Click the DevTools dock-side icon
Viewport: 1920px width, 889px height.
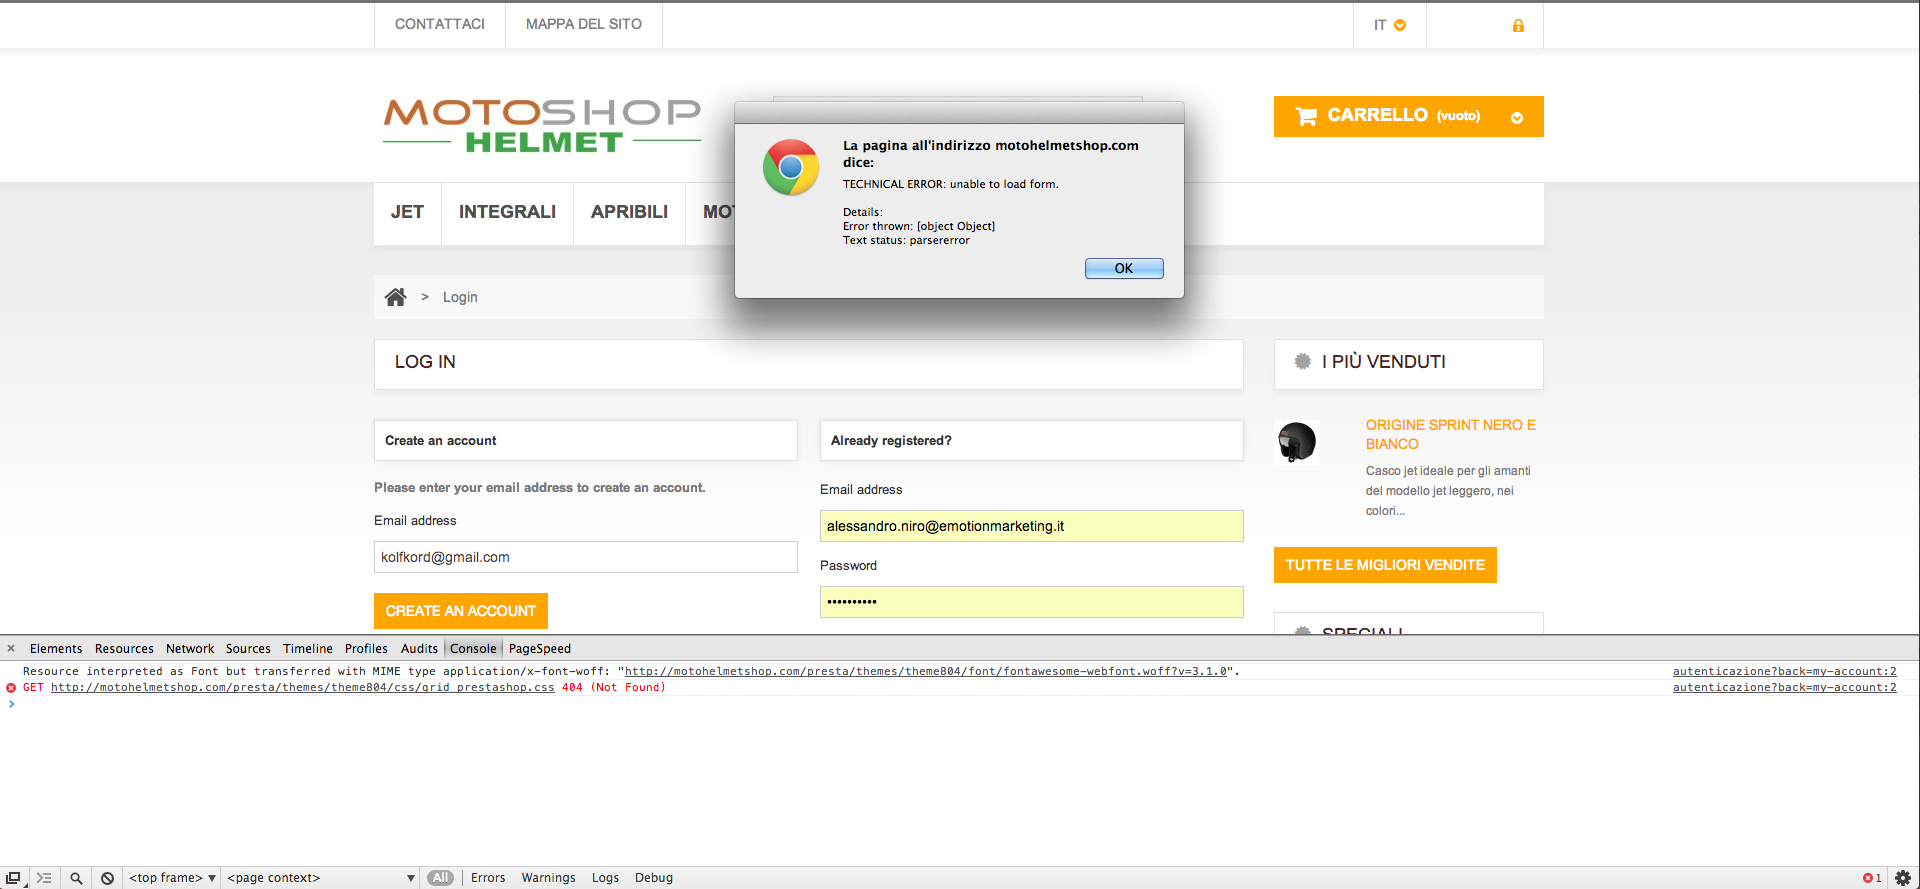13,878
